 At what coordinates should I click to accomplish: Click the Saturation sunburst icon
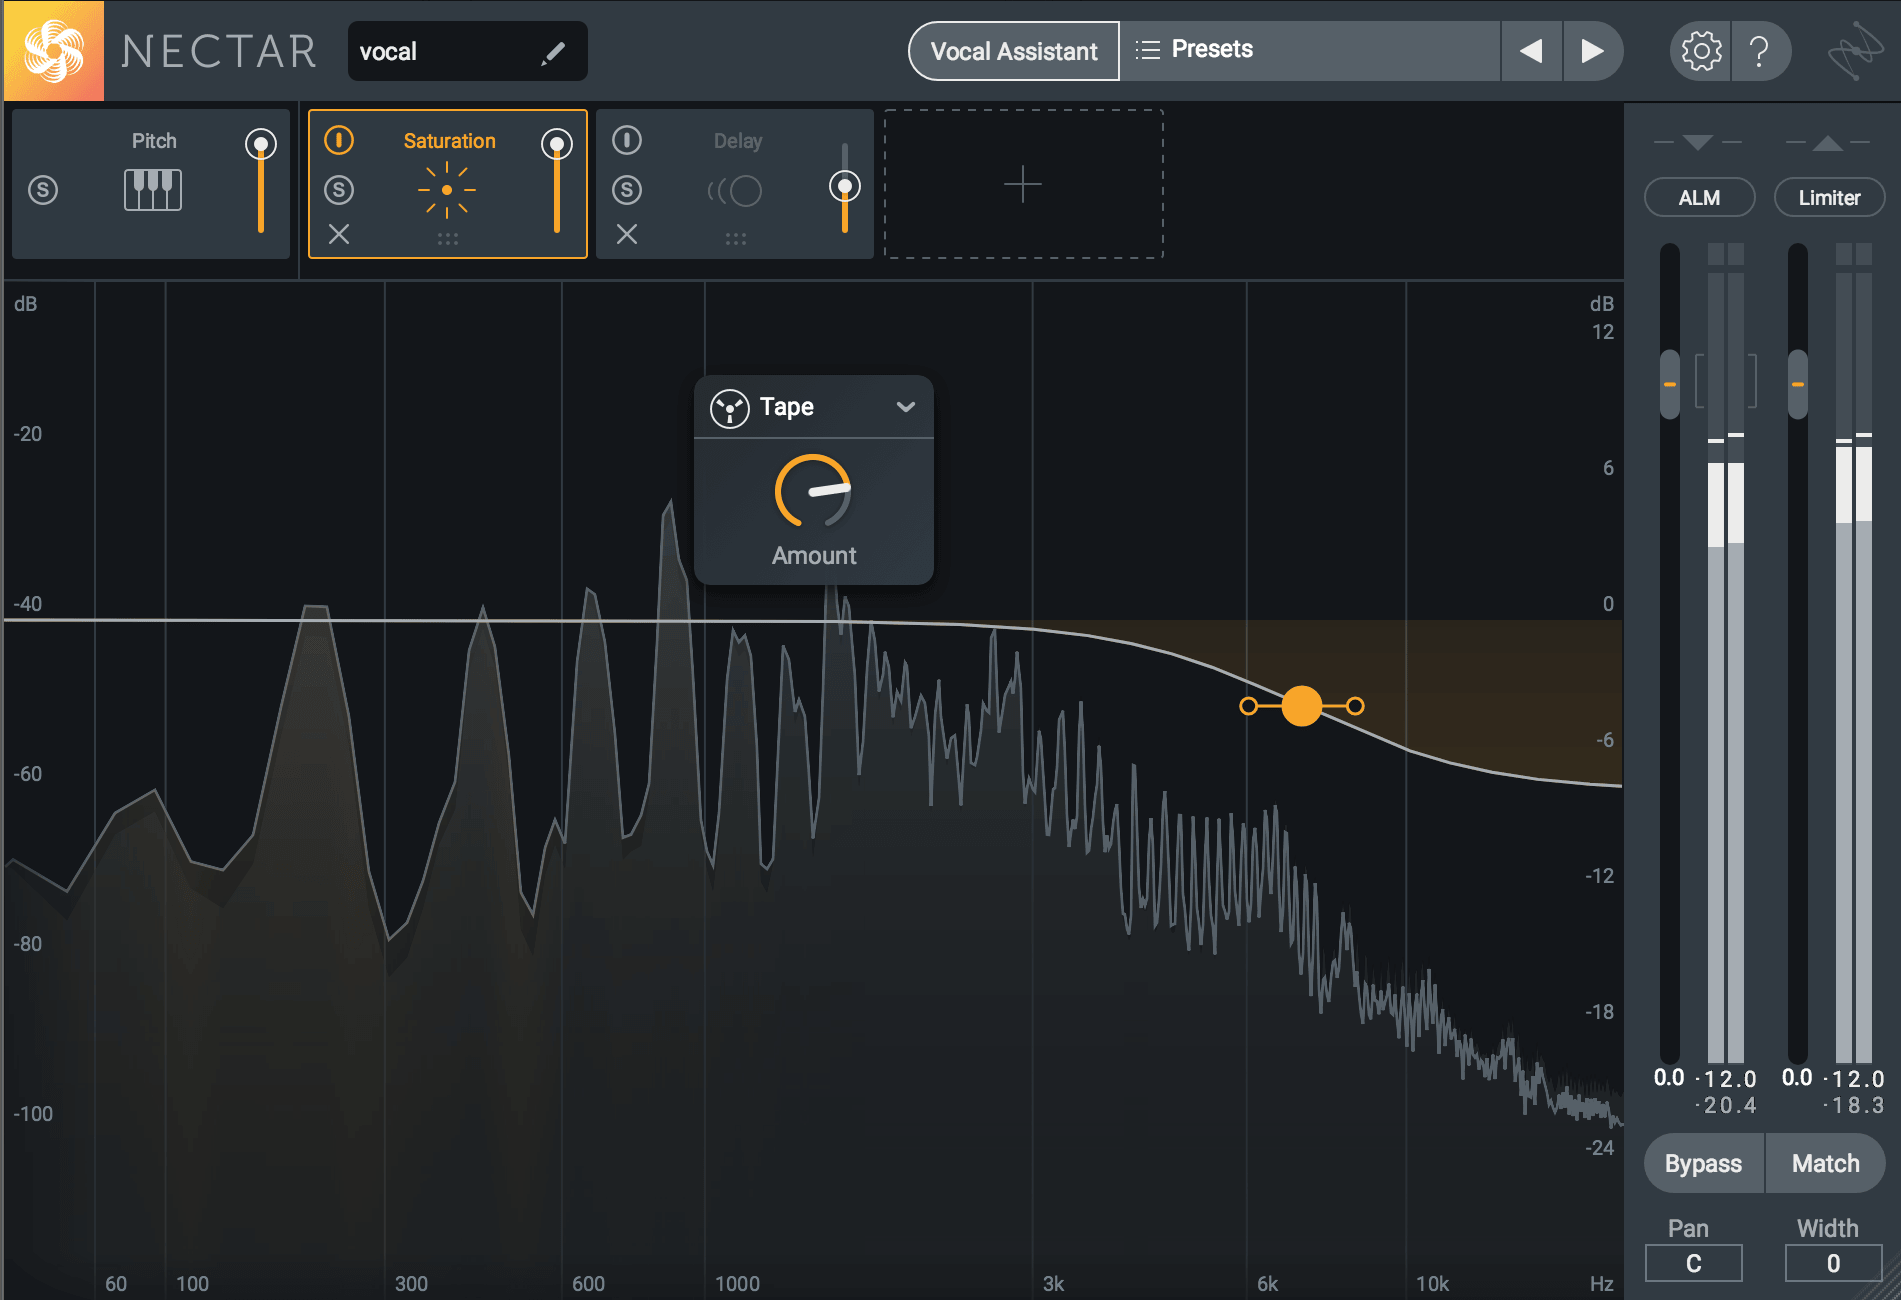pos(447,189)
